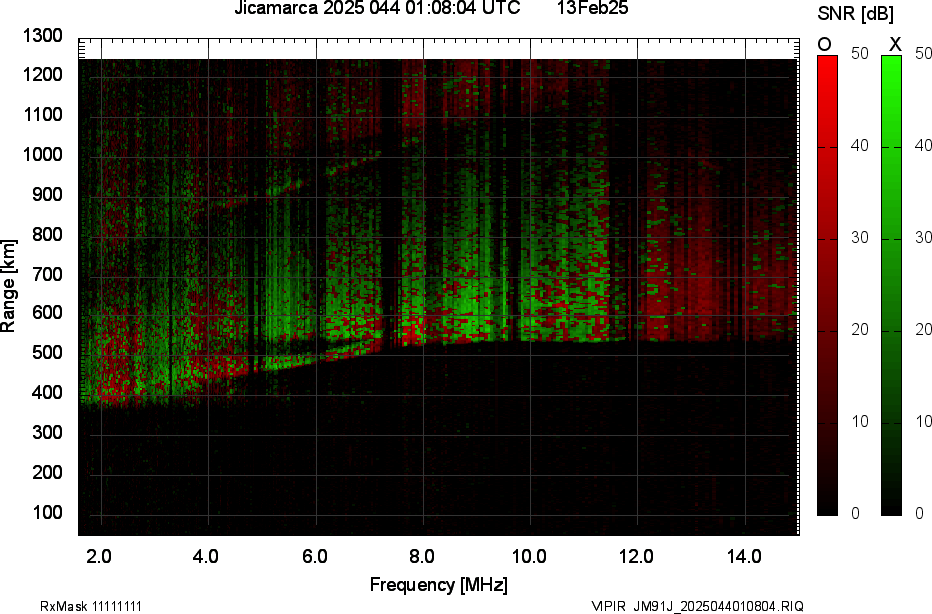Click the 10.0 frequency axis tick label

tap(529, 557)
